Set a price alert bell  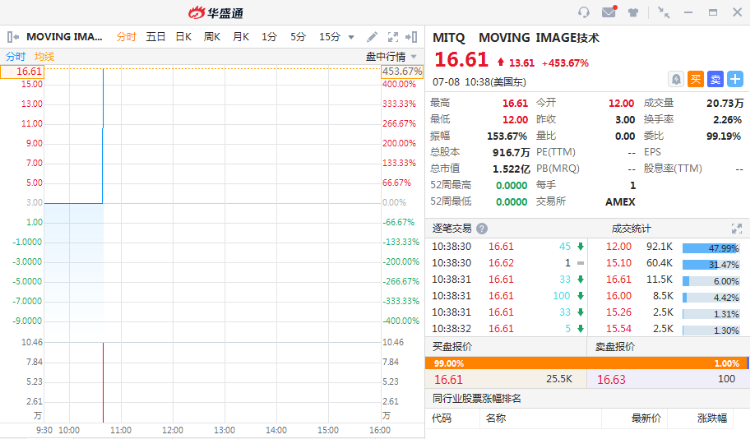(x=677, y=78)
